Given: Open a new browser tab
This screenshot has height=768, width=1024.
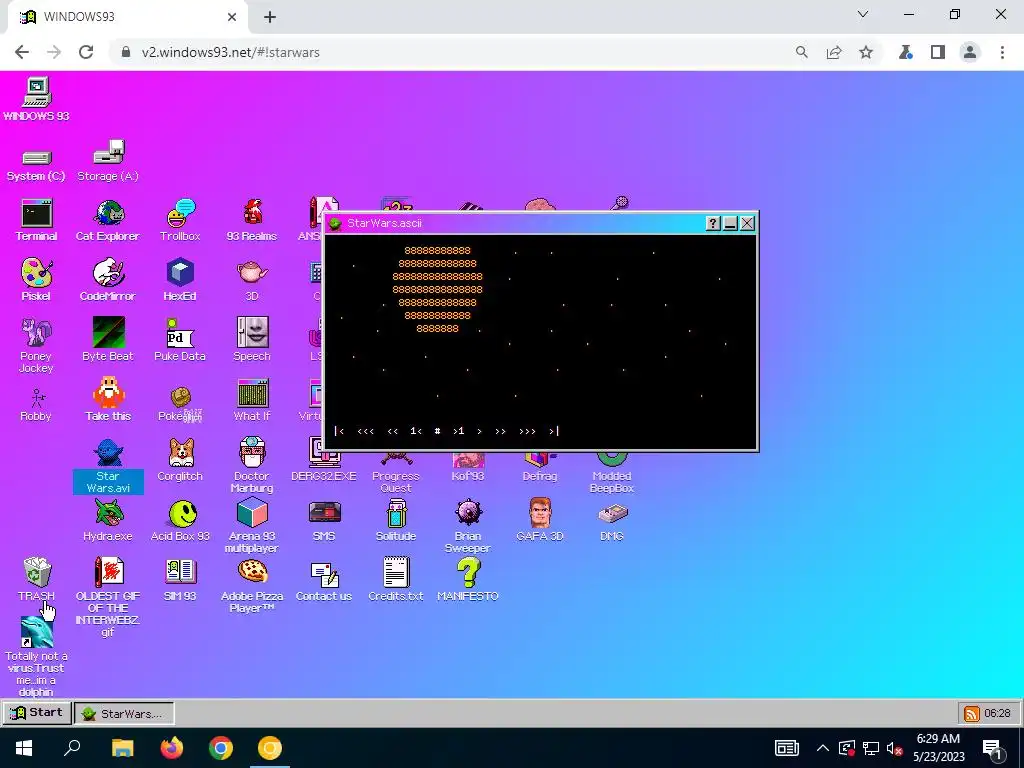Looking at the screenshot, I should click(x=270, y=17).
